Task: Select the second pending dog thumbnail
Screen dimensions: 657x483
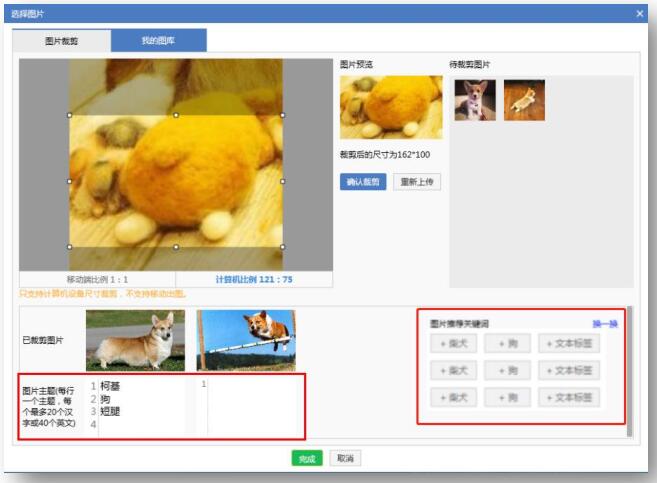Action: coord(524,100)
